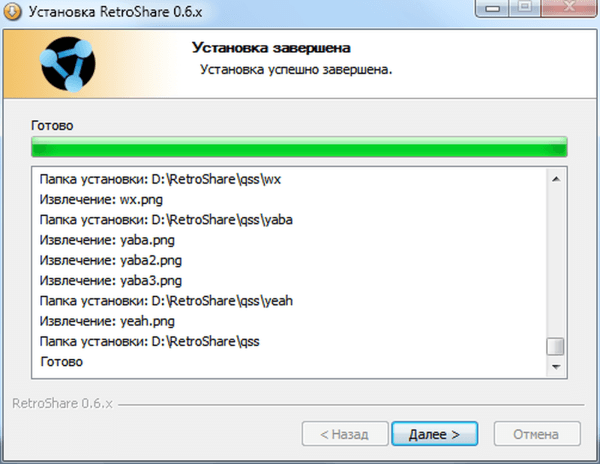Select the log line 'Извлечение: yeah.png'
This screenshot has height=464, width=600.
click(x=107, y=321)
